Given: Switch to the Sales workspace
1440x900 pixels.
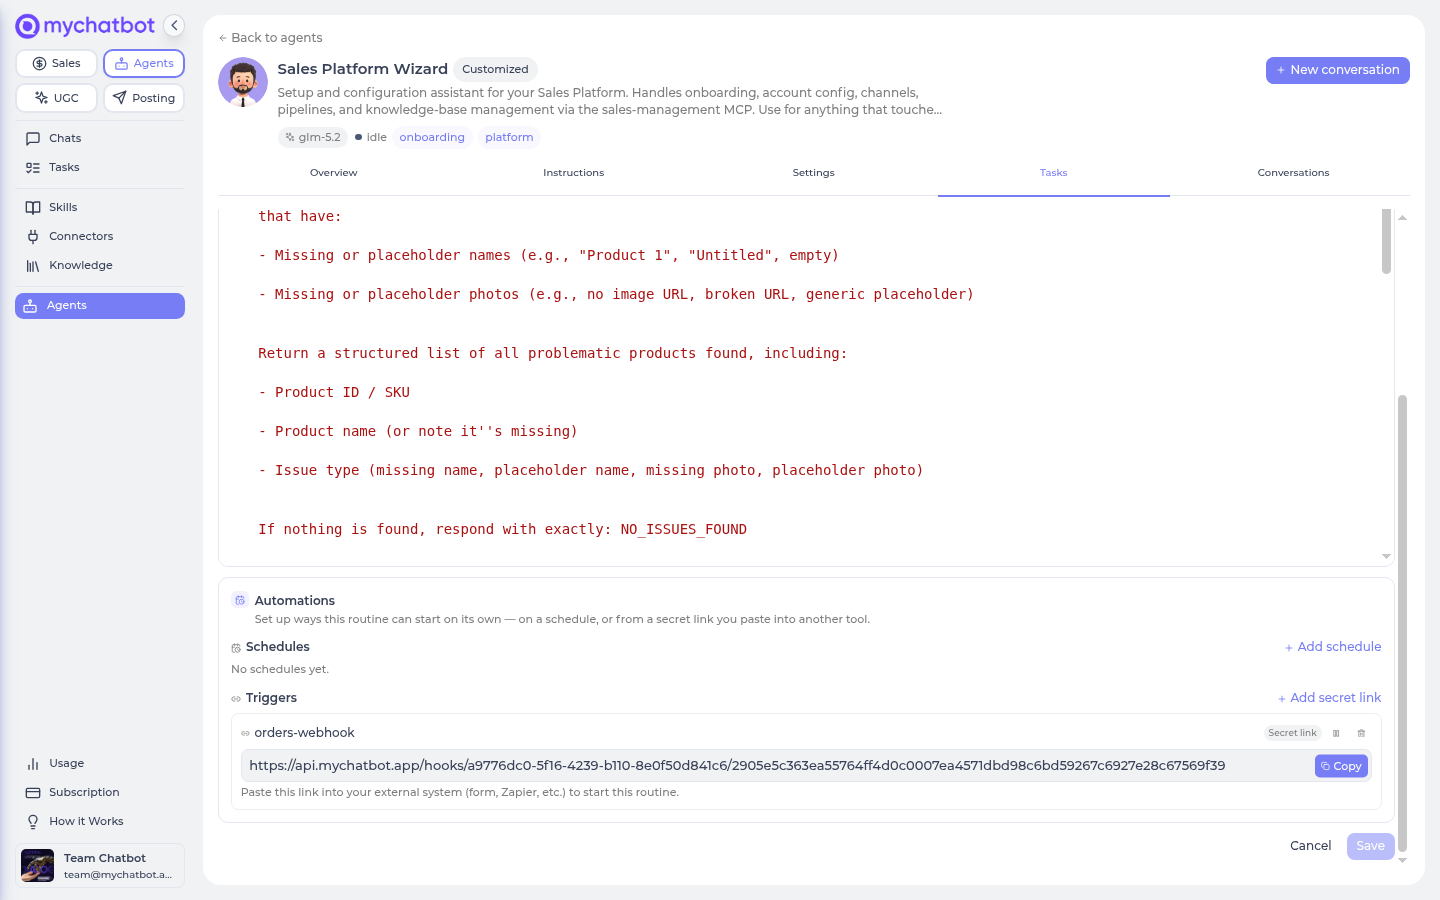Looking at the screenshot, I should [56, 63].
